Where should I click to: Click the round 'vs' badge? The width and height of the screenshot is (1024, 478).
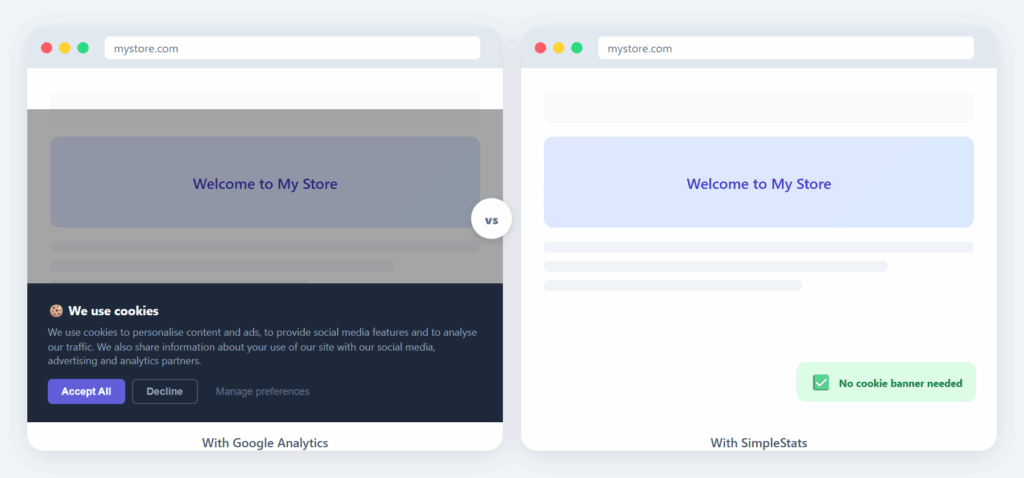[x=491, y=219]
